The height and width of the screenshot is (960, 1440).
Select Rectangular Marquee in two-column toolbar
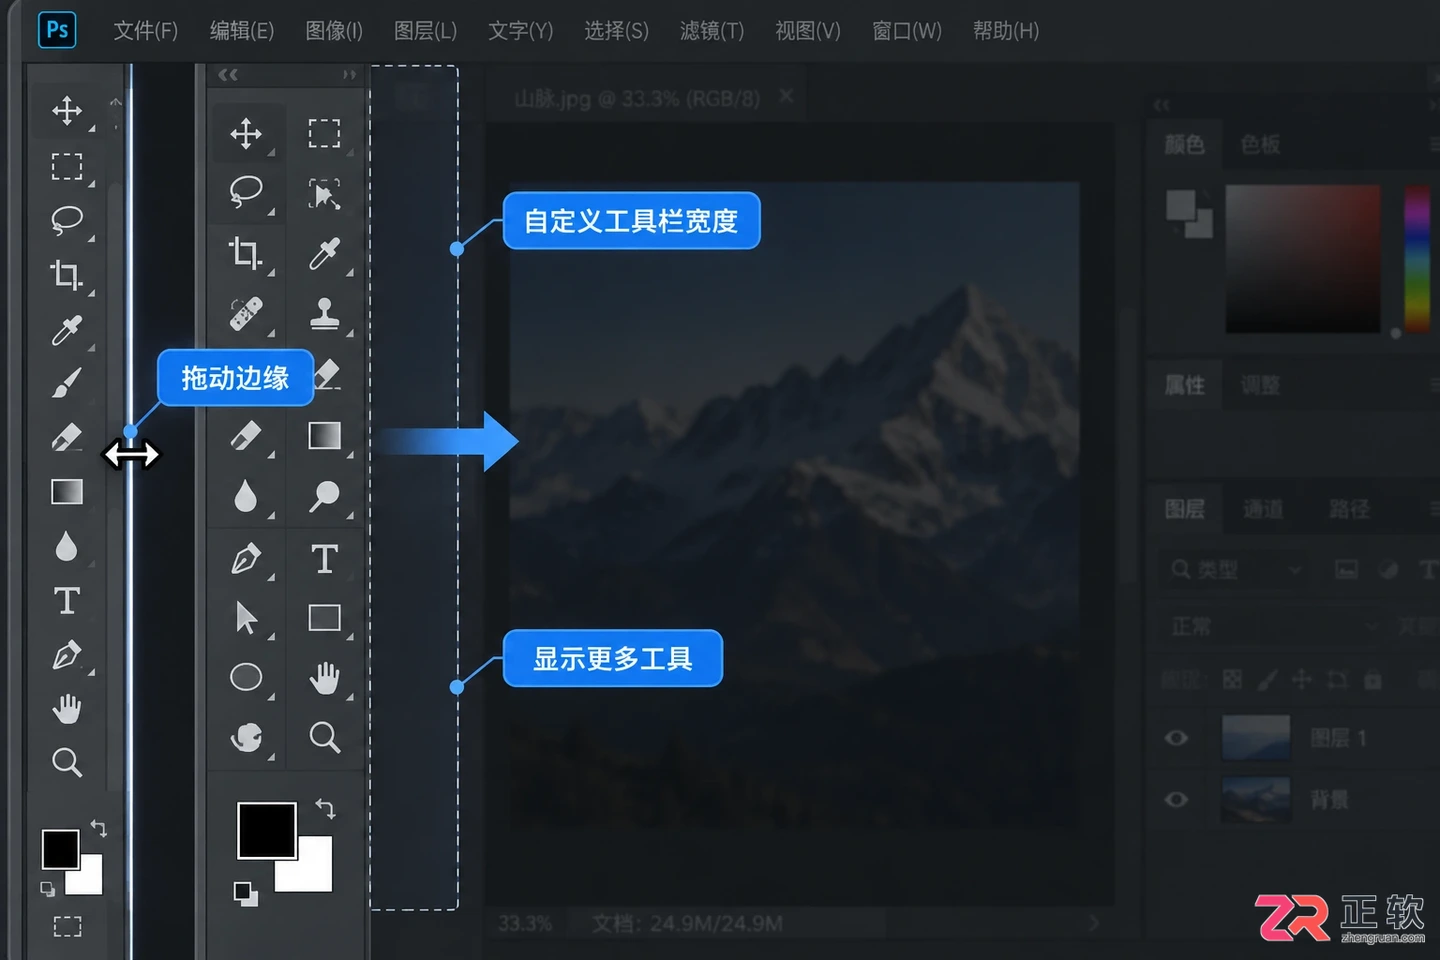pyautogui.click(x=324, y=133)
